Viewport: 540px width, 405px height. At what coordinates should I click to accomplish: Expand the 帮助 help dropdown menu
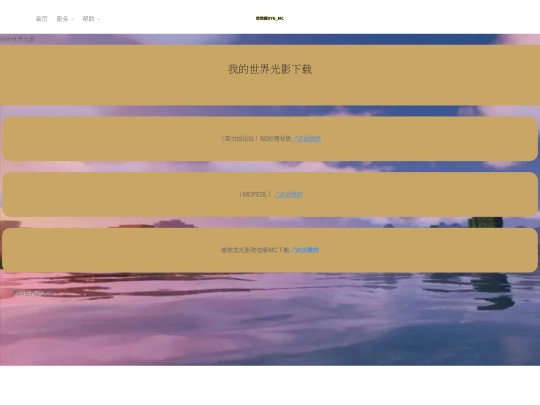[91, 19]
